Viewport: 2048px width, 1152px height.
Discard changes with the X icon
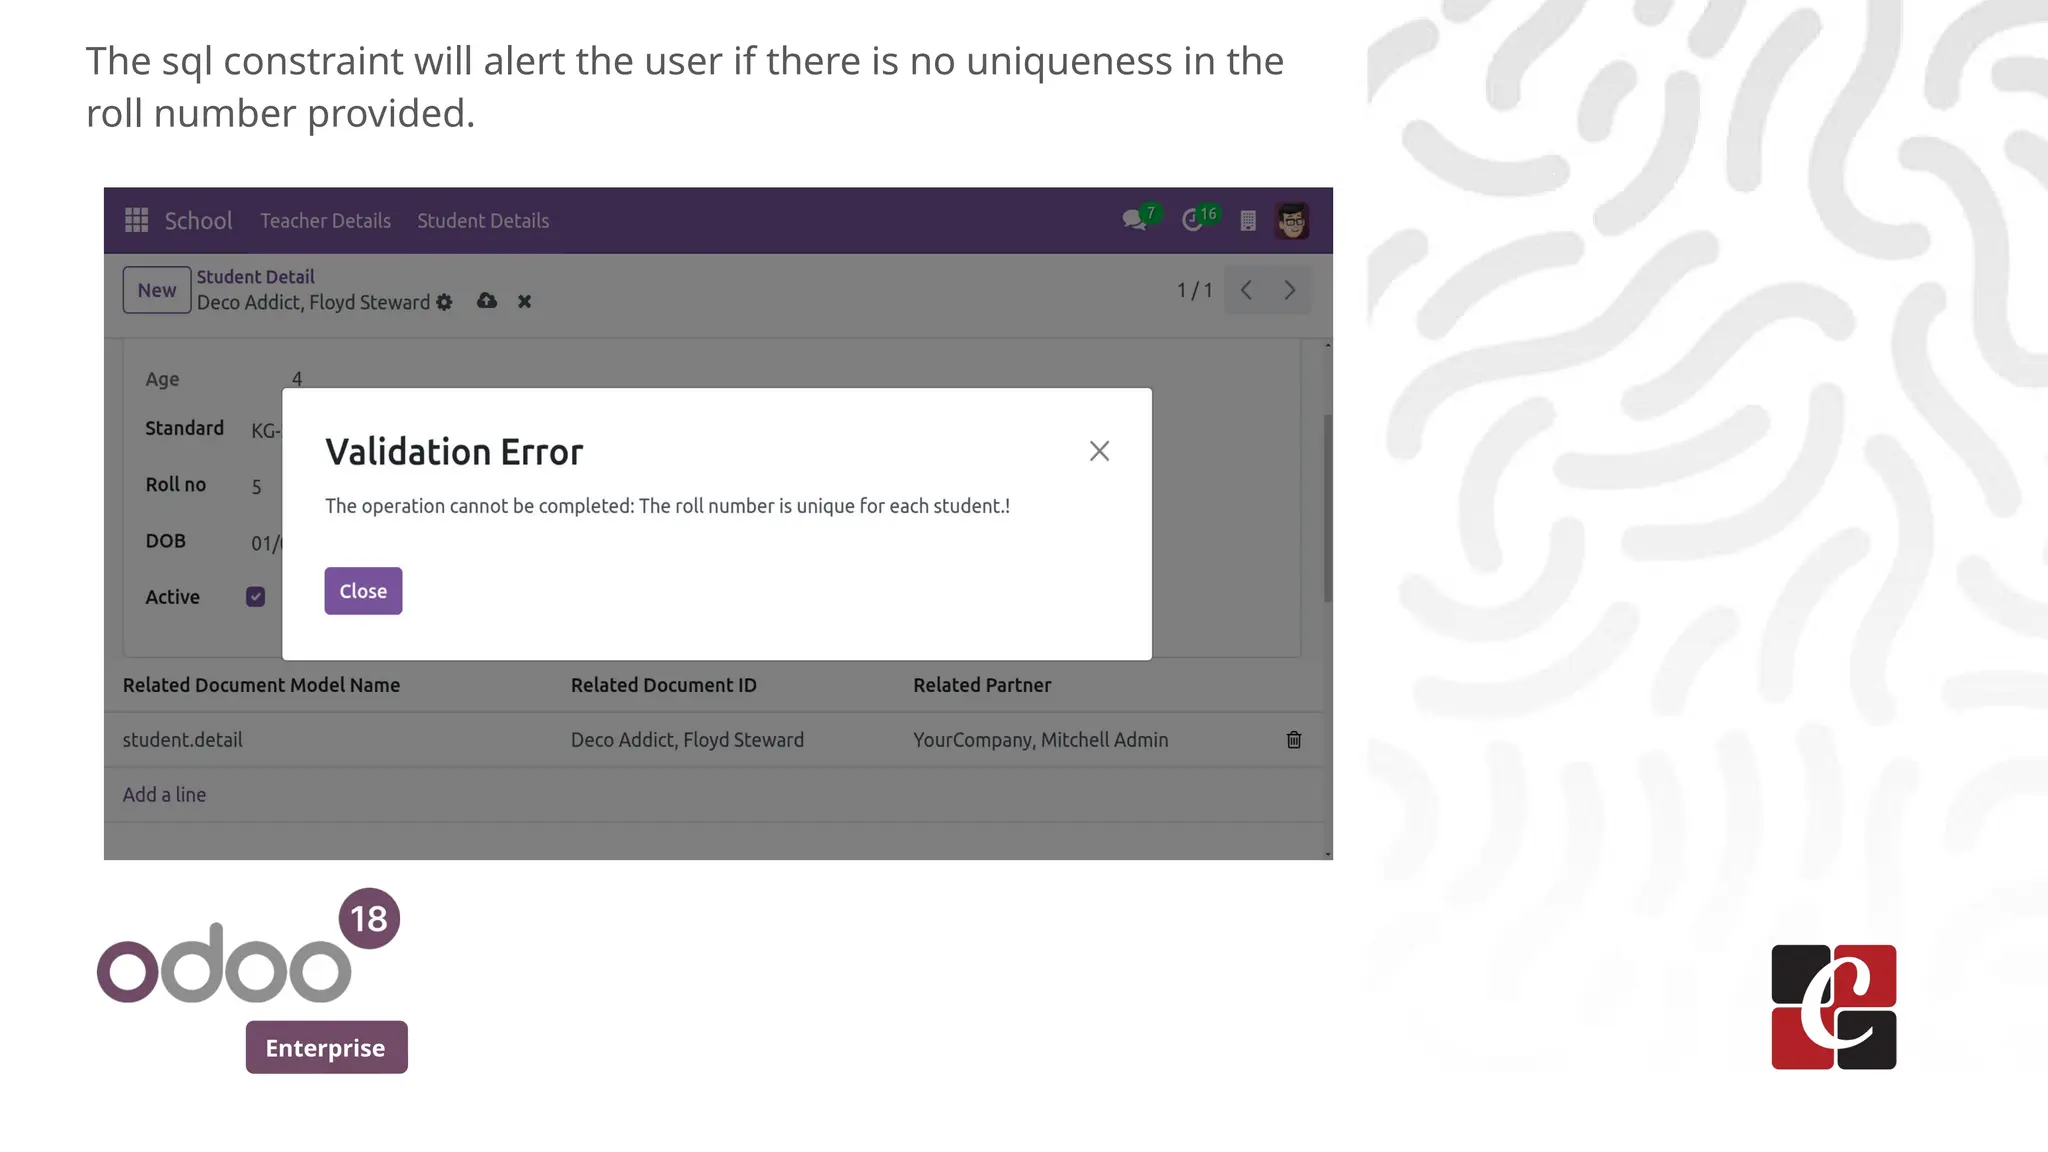coord(524,301)
